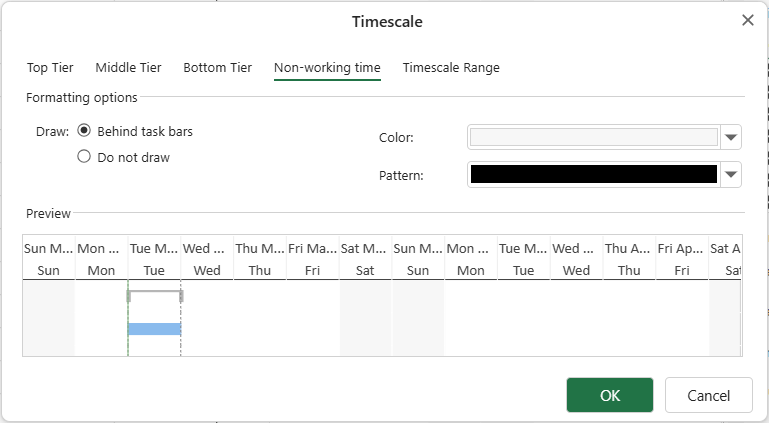This screenshot has width=769, height=423.
Task: Click the 'Thu M...' preview header
Action: 259,249
